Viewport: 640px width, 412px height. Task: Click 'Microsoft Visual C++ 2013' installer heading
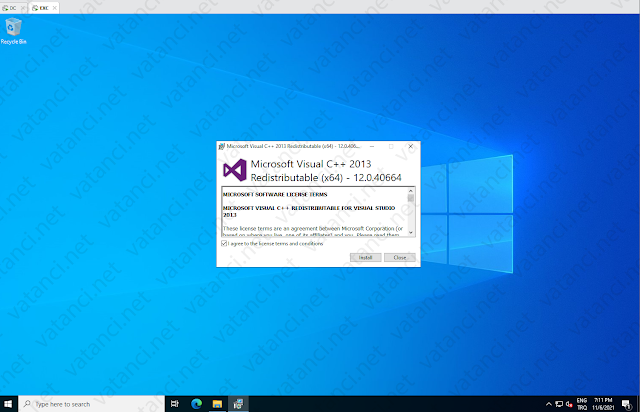311,164
